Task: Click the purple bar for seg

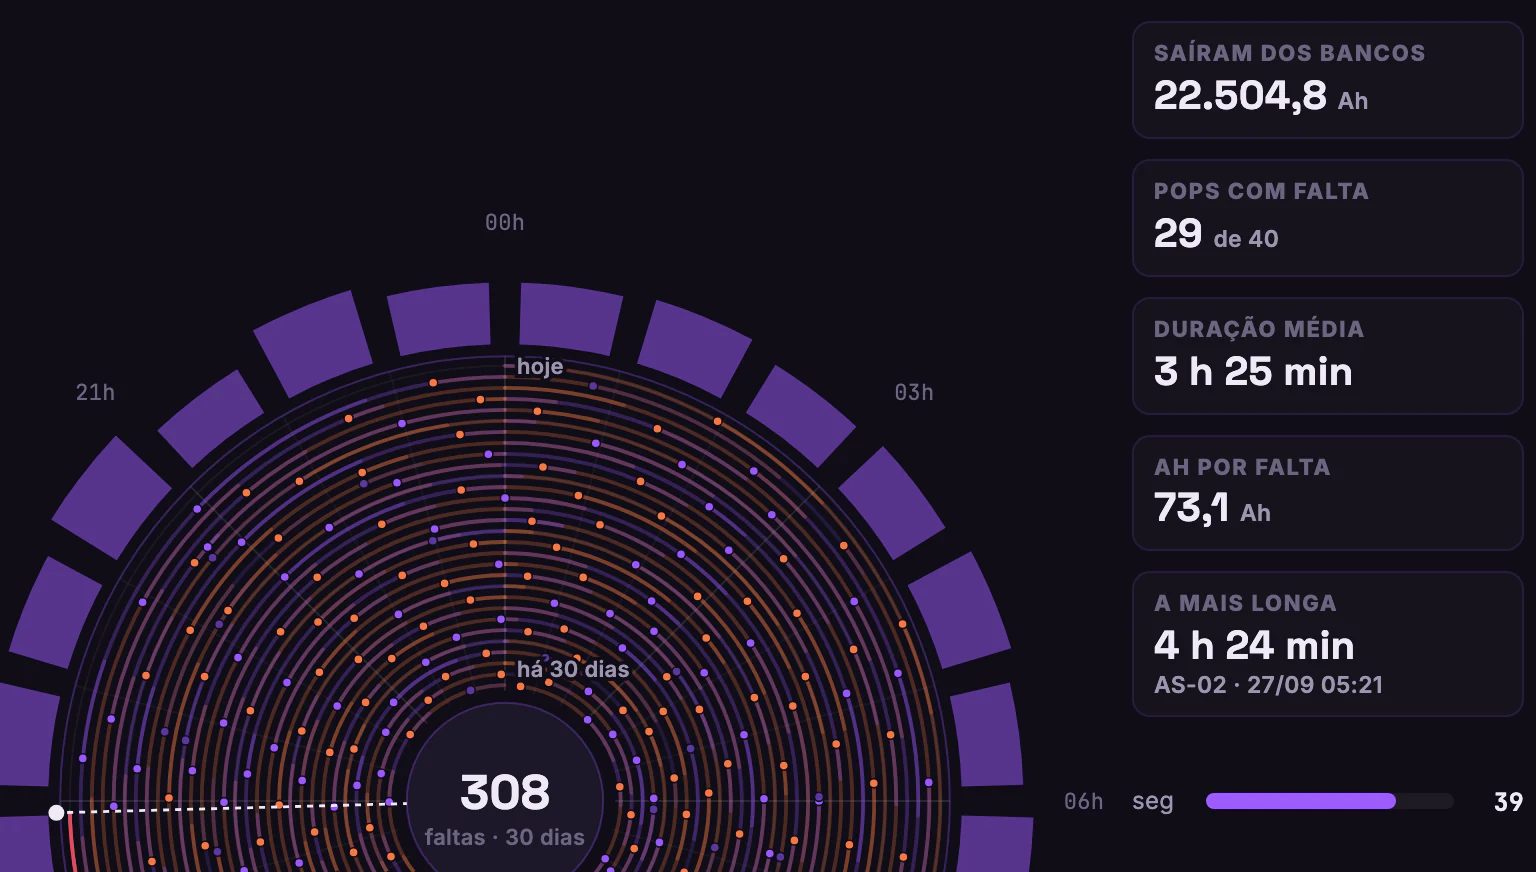Action: click(x=1301, y=801)
